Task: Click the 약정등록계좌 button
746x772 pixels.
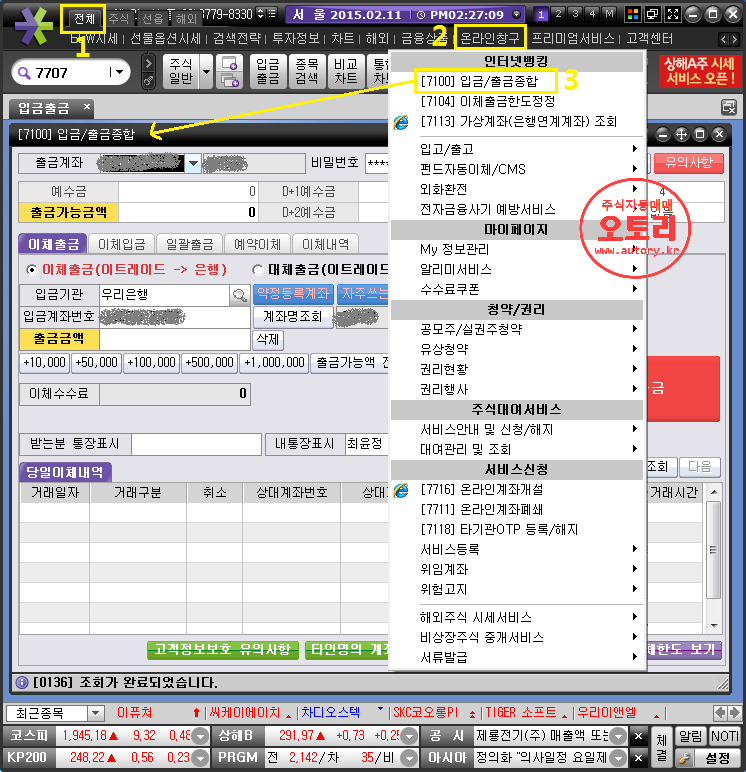Action: (293, 294)
